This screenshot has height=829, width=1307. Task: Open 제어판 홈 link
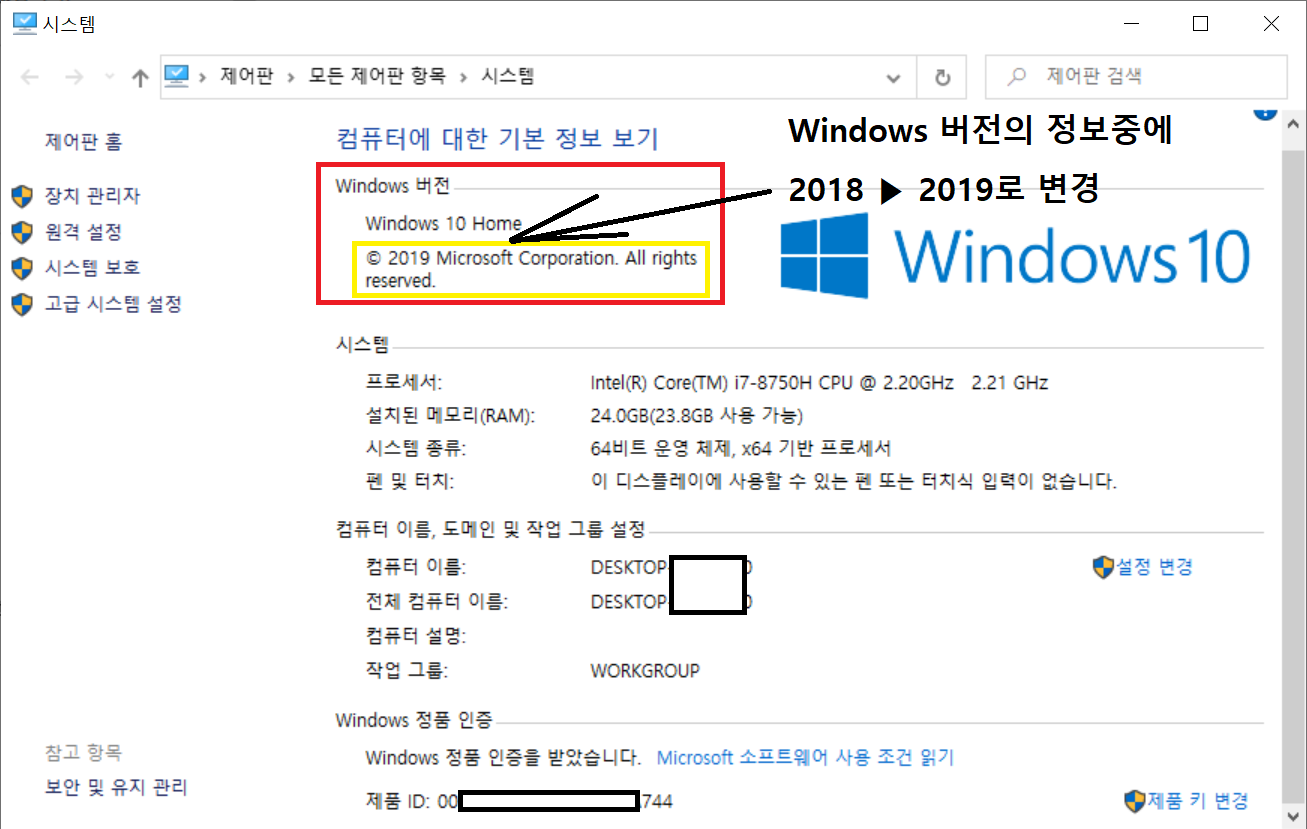pos(83,142)
